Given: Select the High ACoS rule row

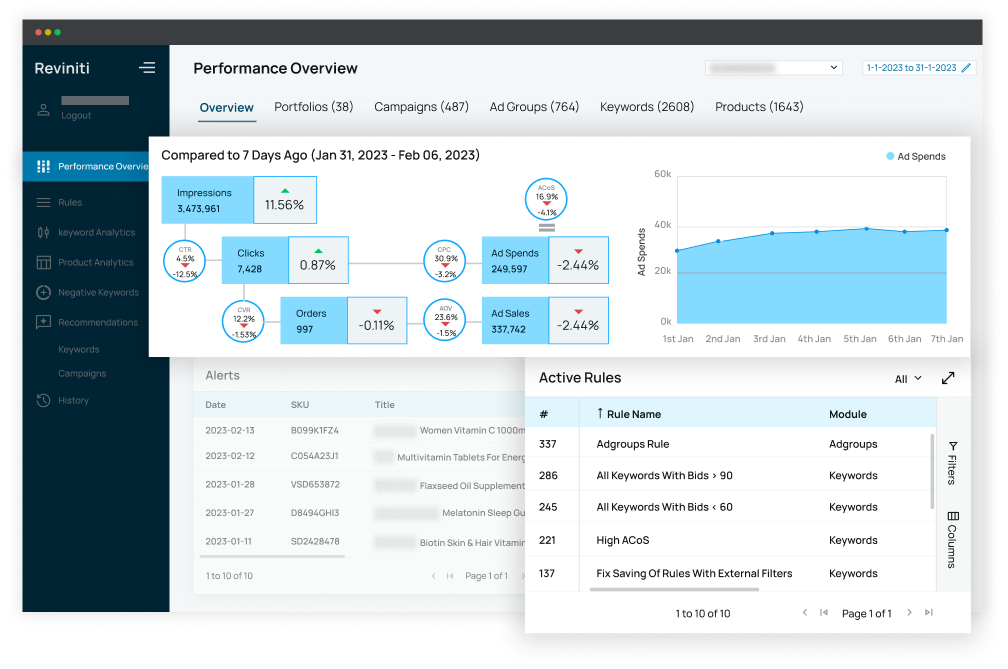Looking at the screenshot, I should point(730,540).
